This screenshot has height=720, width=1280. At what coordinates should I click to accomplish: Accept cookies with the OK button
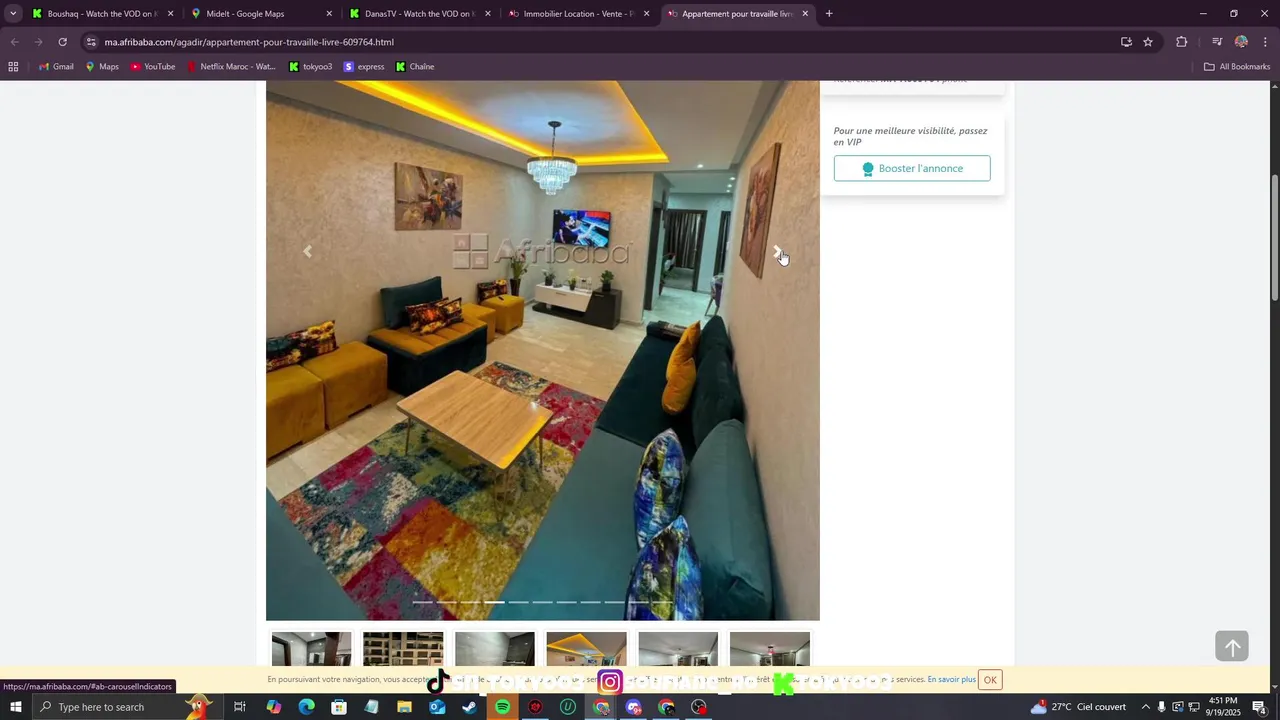point(990,680)
